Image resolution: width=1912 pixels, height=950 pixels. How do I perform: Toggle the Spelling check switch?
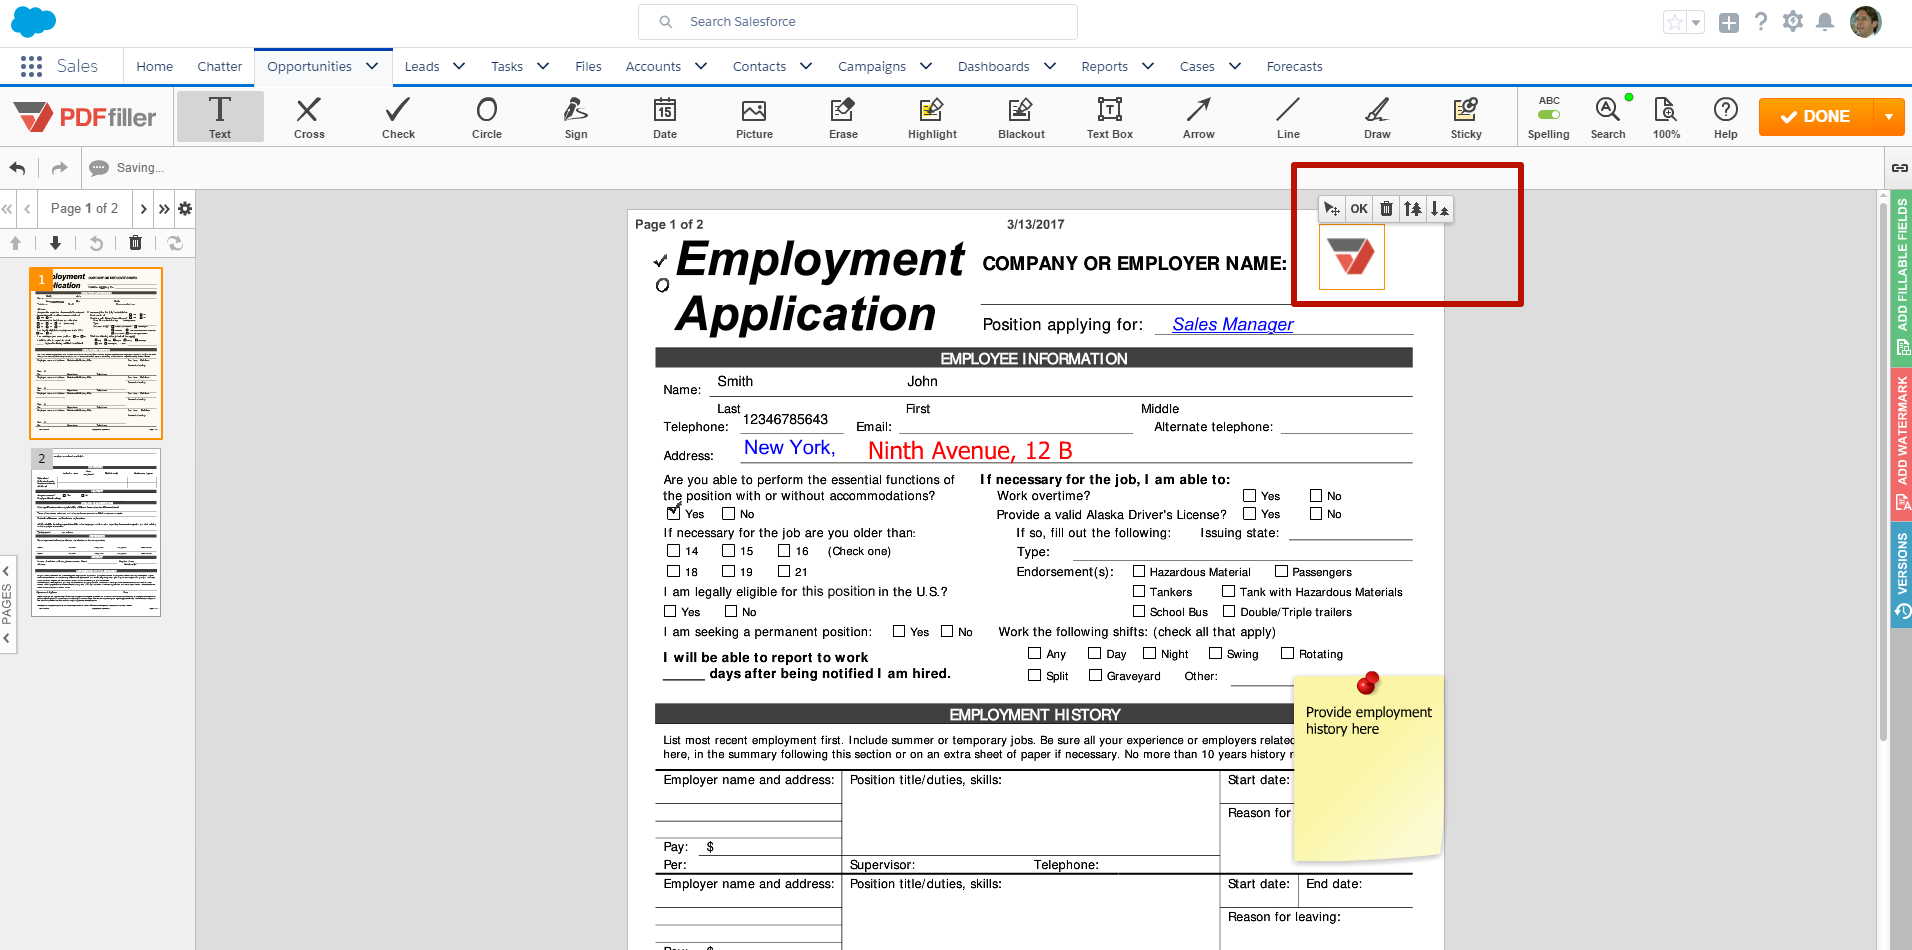[1549, 114]
